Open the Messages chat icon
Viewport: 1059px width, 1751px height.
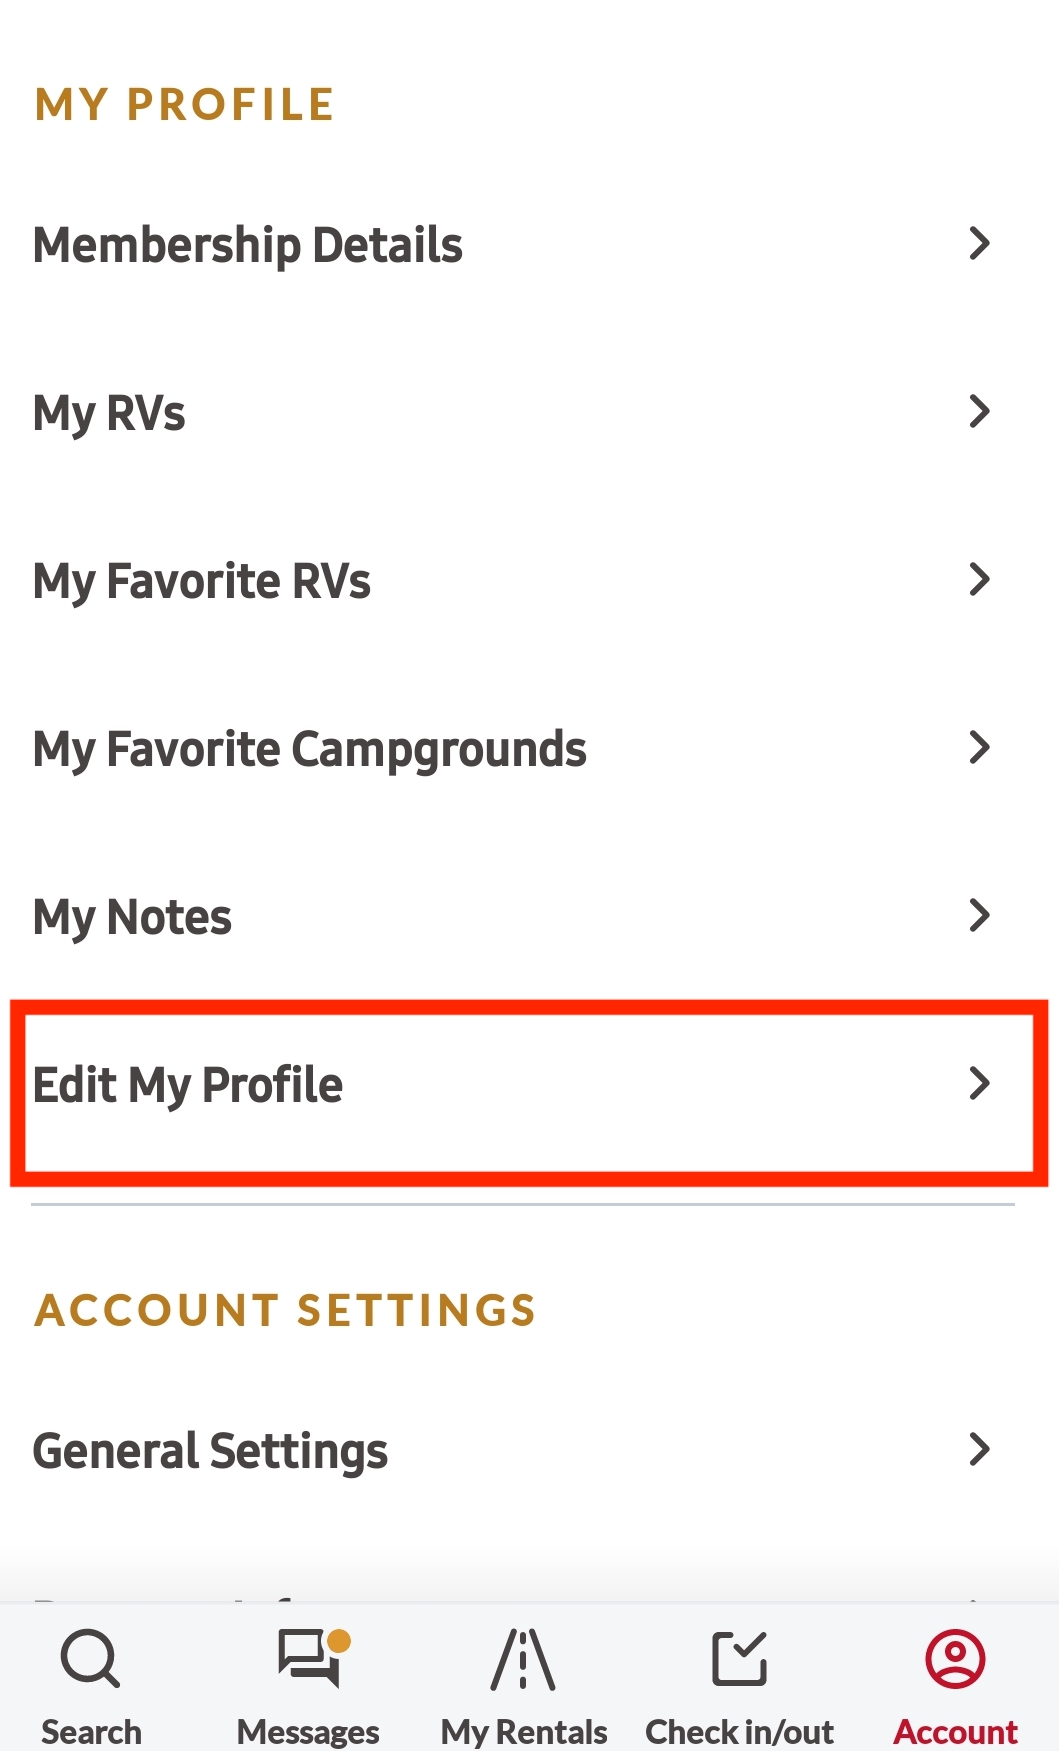coord(309,1658)
